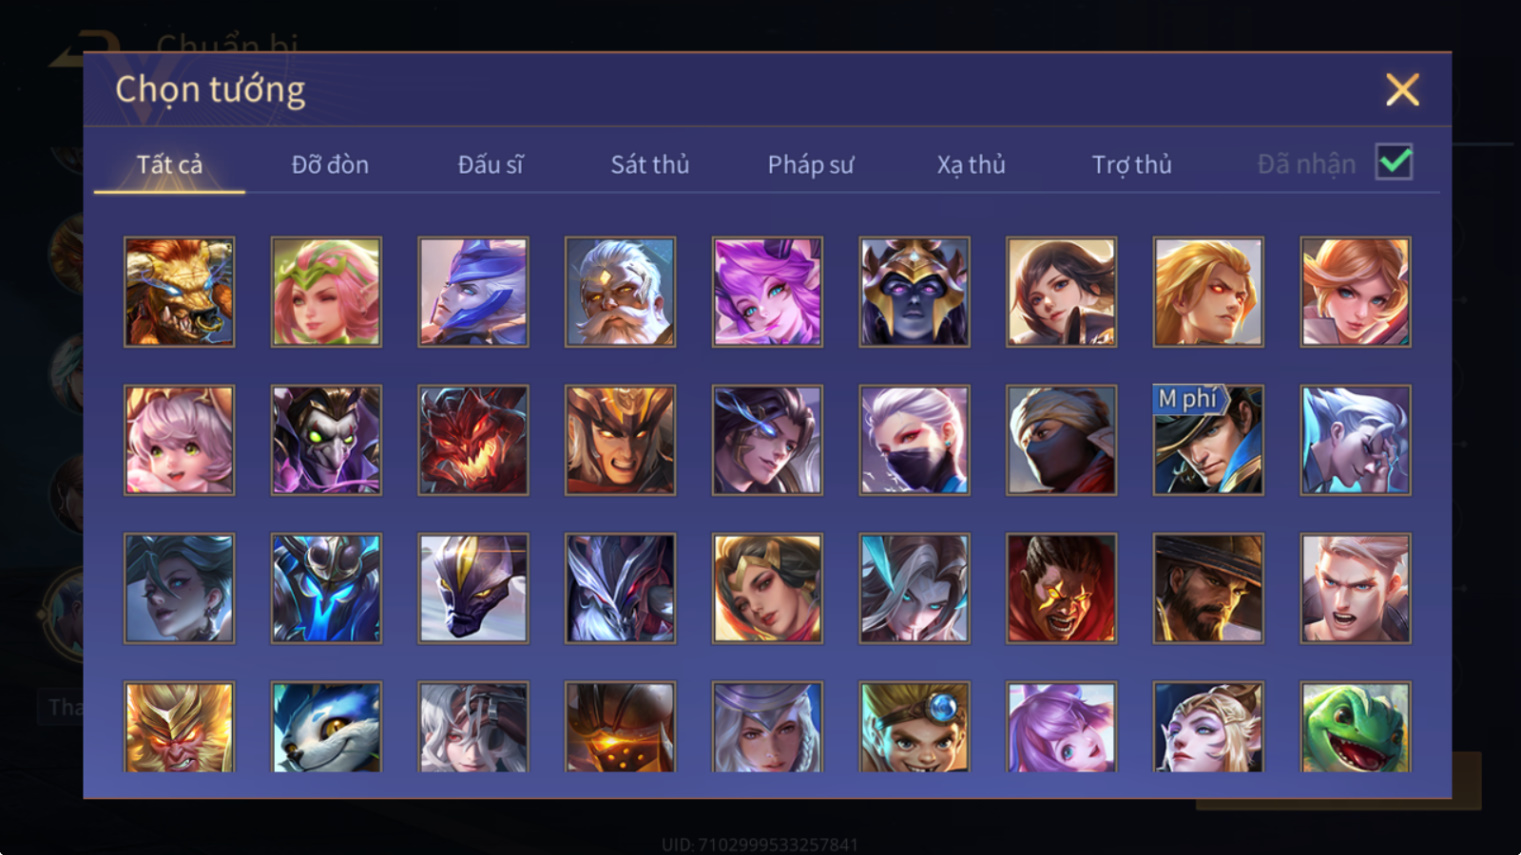
Task: Switch to the "Trợ thủ" tab
Action: 1132,164
